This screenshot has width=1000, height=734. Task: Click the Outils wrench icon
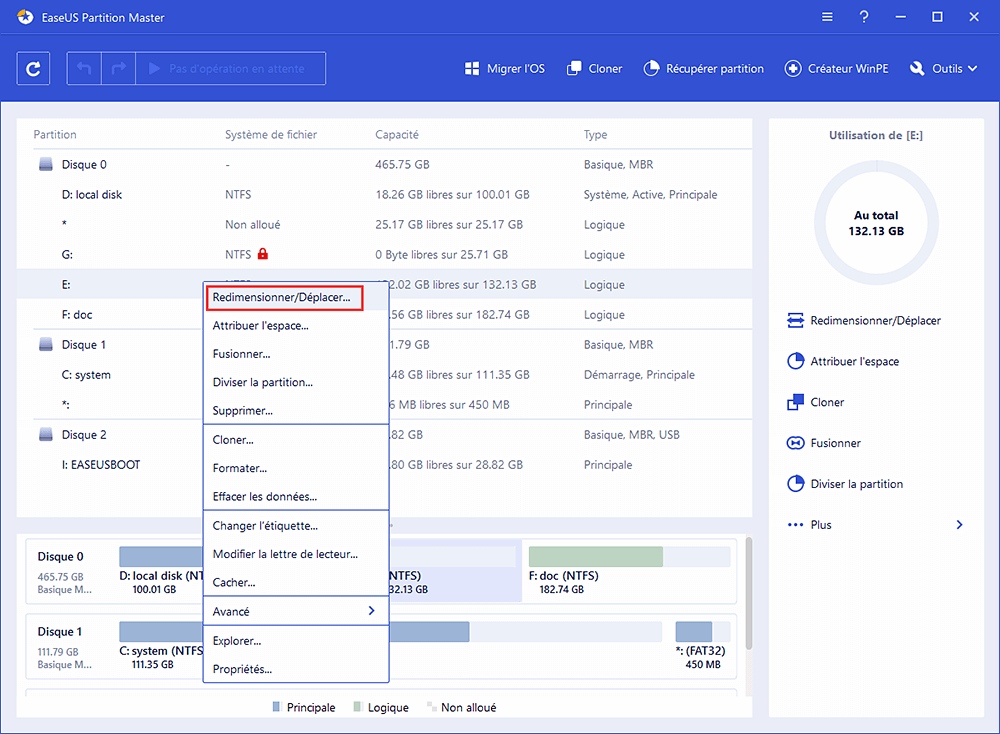(x=917, y=68)
